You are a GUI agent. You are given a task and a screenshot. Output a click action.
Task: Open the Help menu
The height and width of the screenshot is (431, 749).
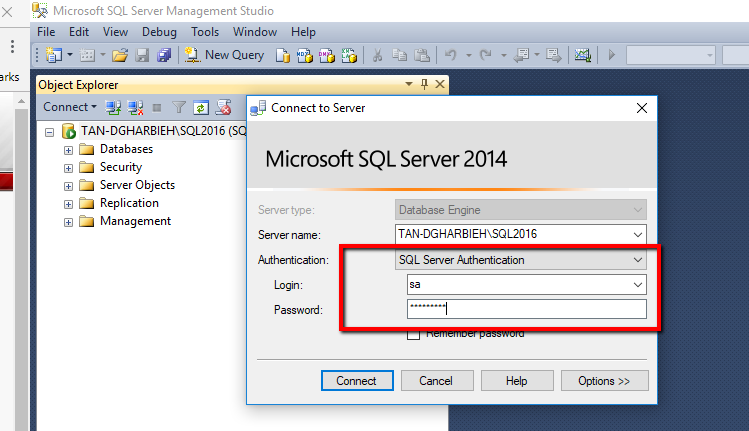coord(303,32)
